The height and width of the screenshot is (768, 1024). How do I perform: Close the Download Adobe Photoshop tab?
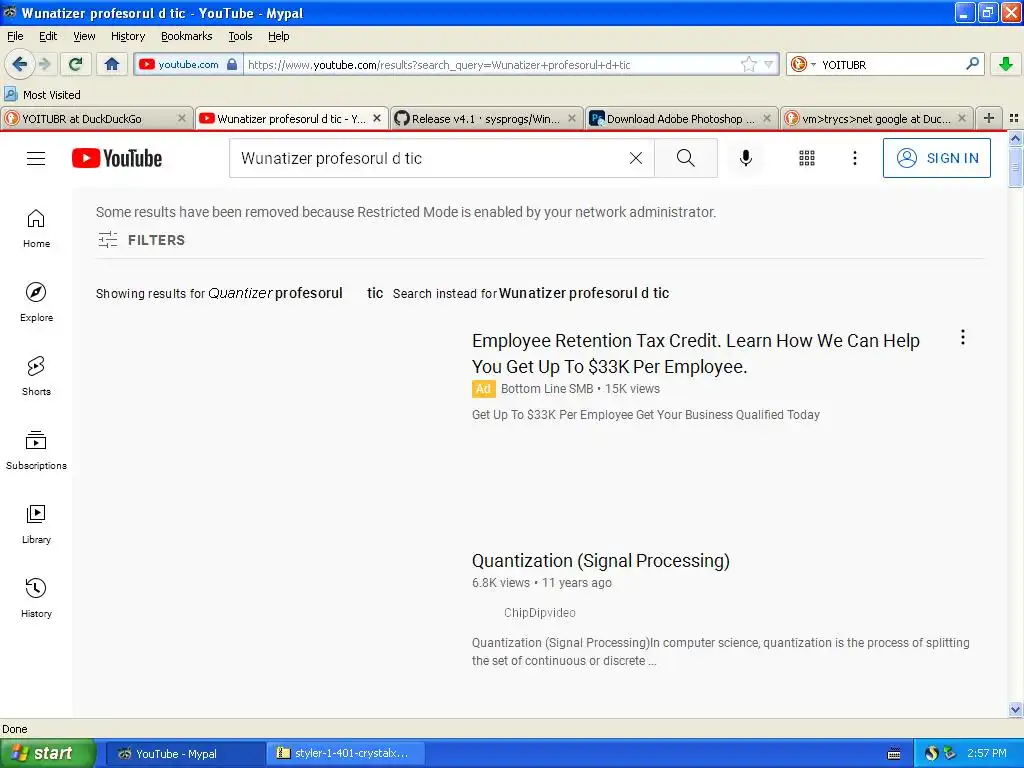767,118
